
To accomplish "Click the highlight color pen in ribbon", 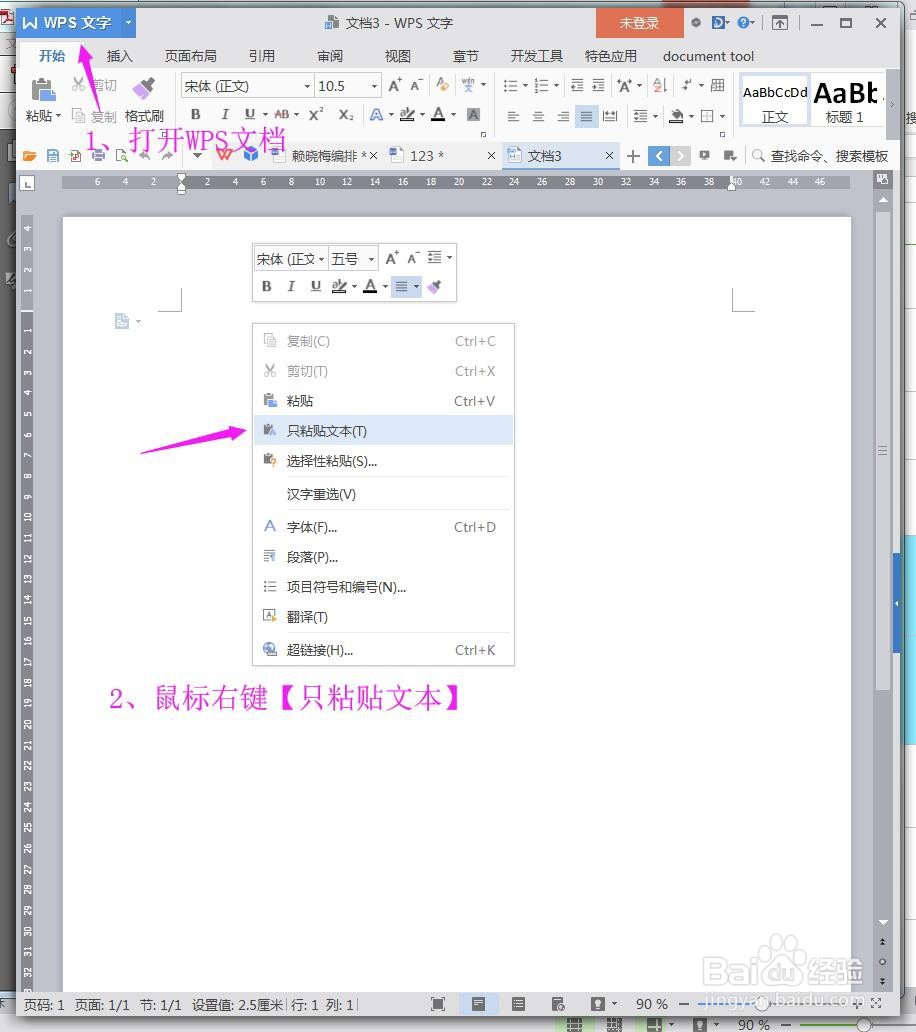I will point(407,115).
